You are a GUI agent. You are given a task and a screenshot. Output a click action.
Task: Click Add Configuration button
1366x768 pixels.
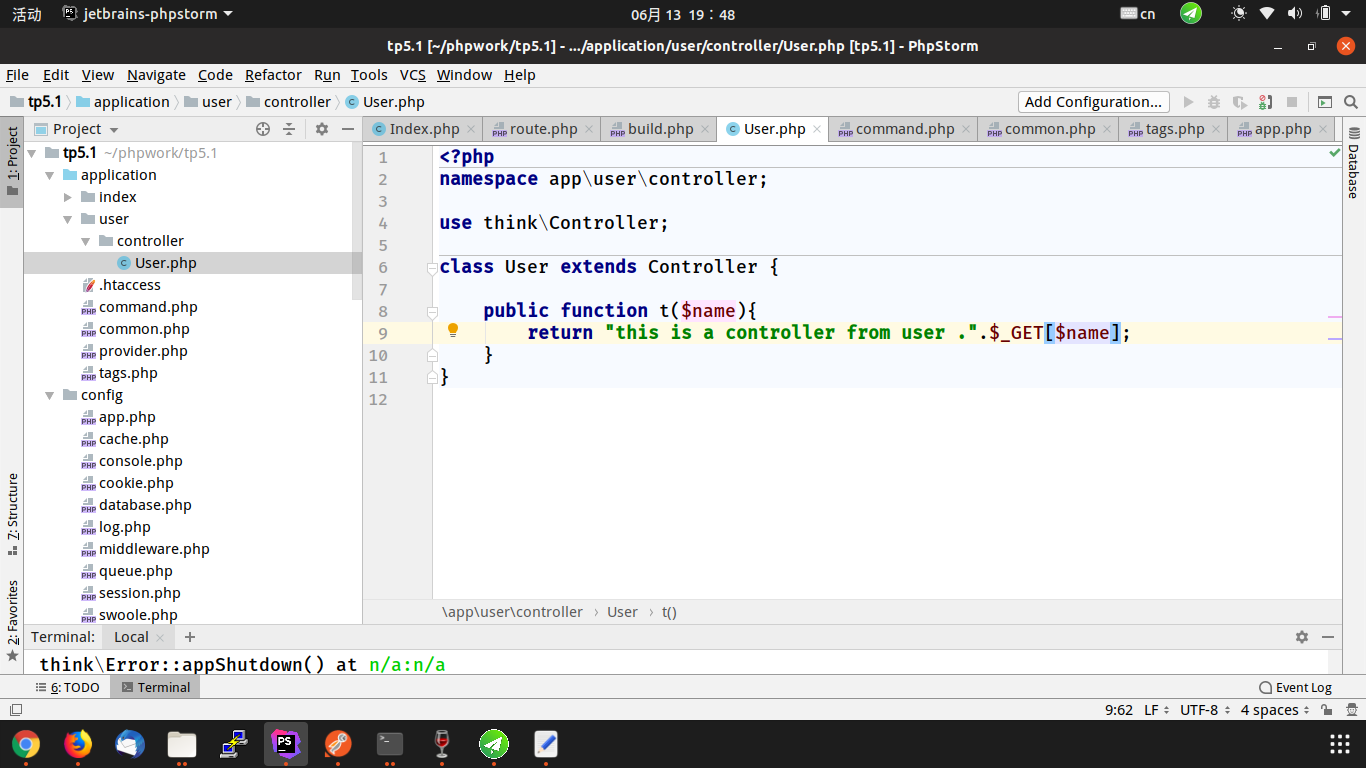coord(1093,102)
